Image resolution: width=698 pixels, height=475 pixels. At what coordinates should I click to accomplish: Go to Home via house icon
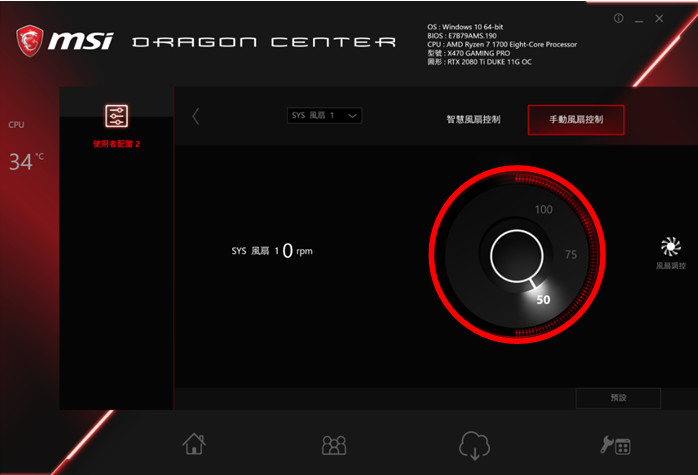194,444
